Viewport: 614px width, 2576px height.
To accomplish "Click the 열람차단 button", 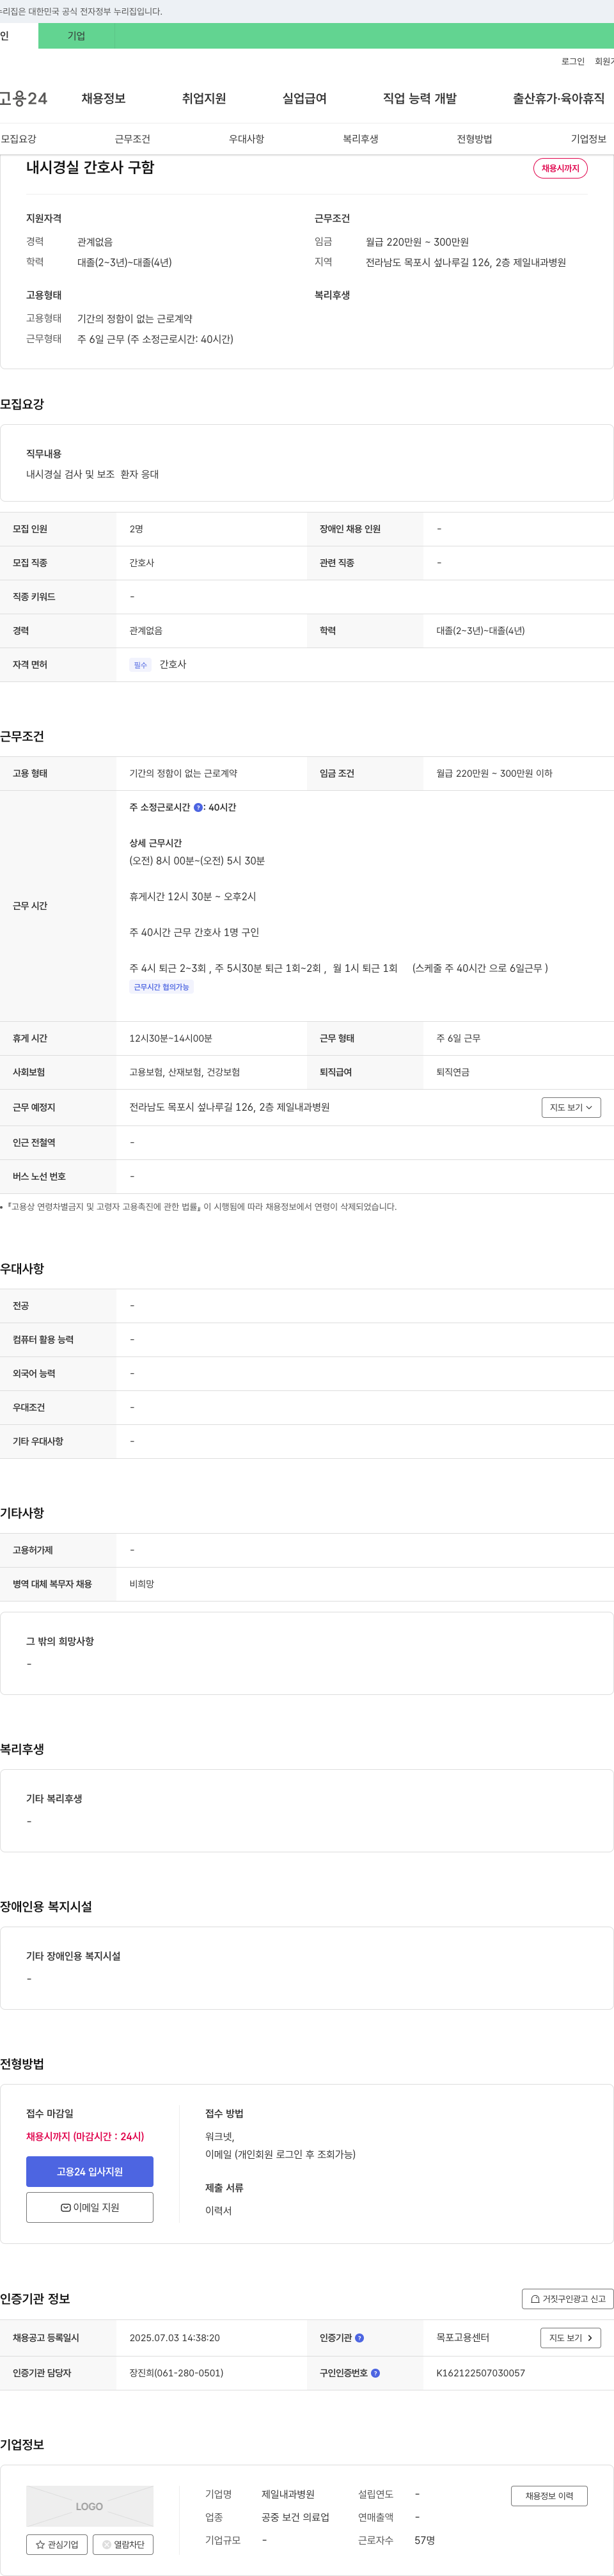I will [123, 2545].
